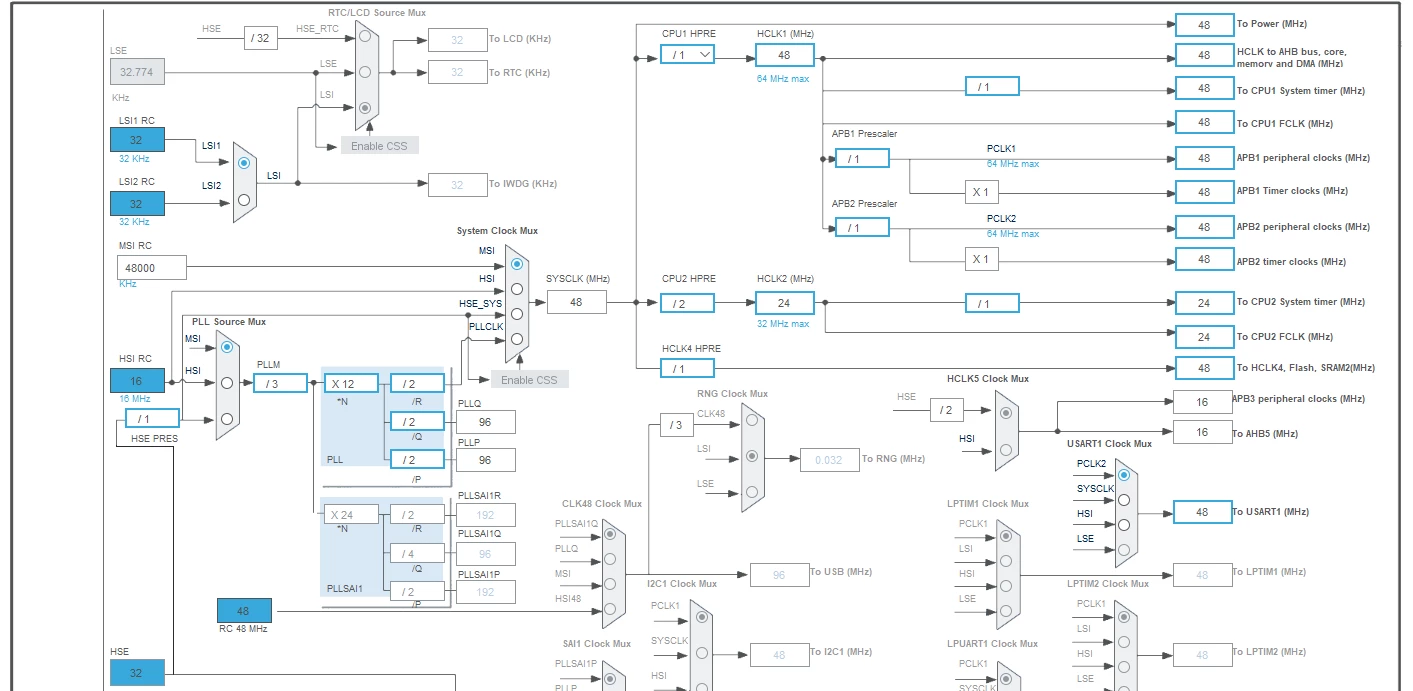Select CLK48 in RNG Clock Mux
1413x691 pixels.
pos(752,422)
